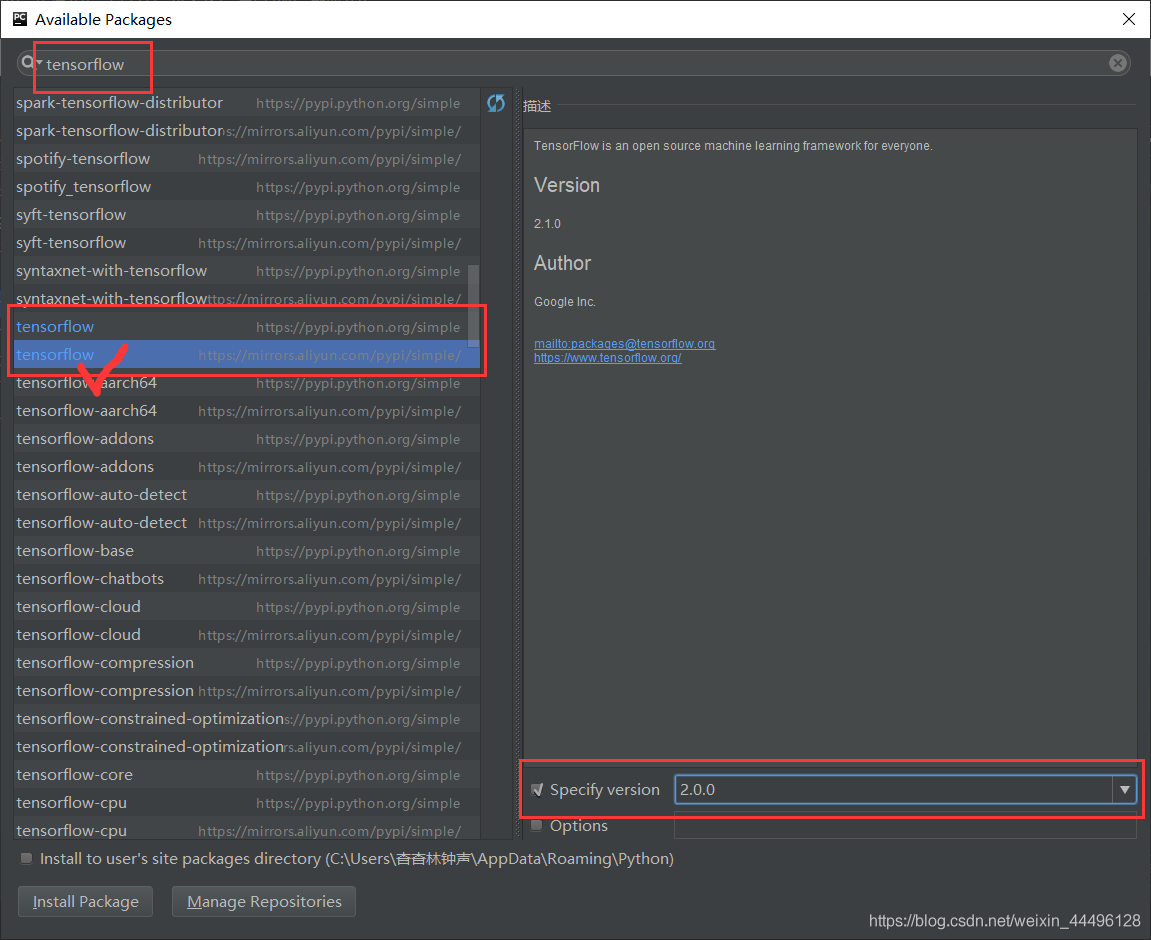Open the version dropdown arrow
The width and height of the screenshot is (1151, 940).
click(x=1125, y=790)
